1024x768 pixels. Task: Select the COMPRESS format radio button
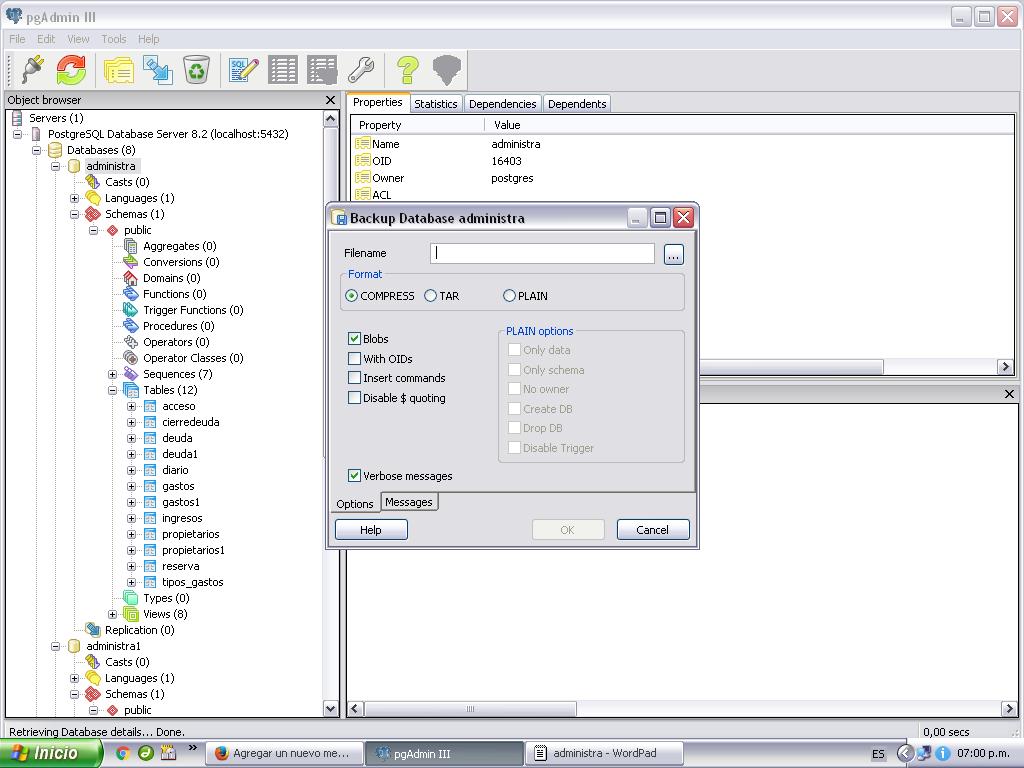pos(351,296)
